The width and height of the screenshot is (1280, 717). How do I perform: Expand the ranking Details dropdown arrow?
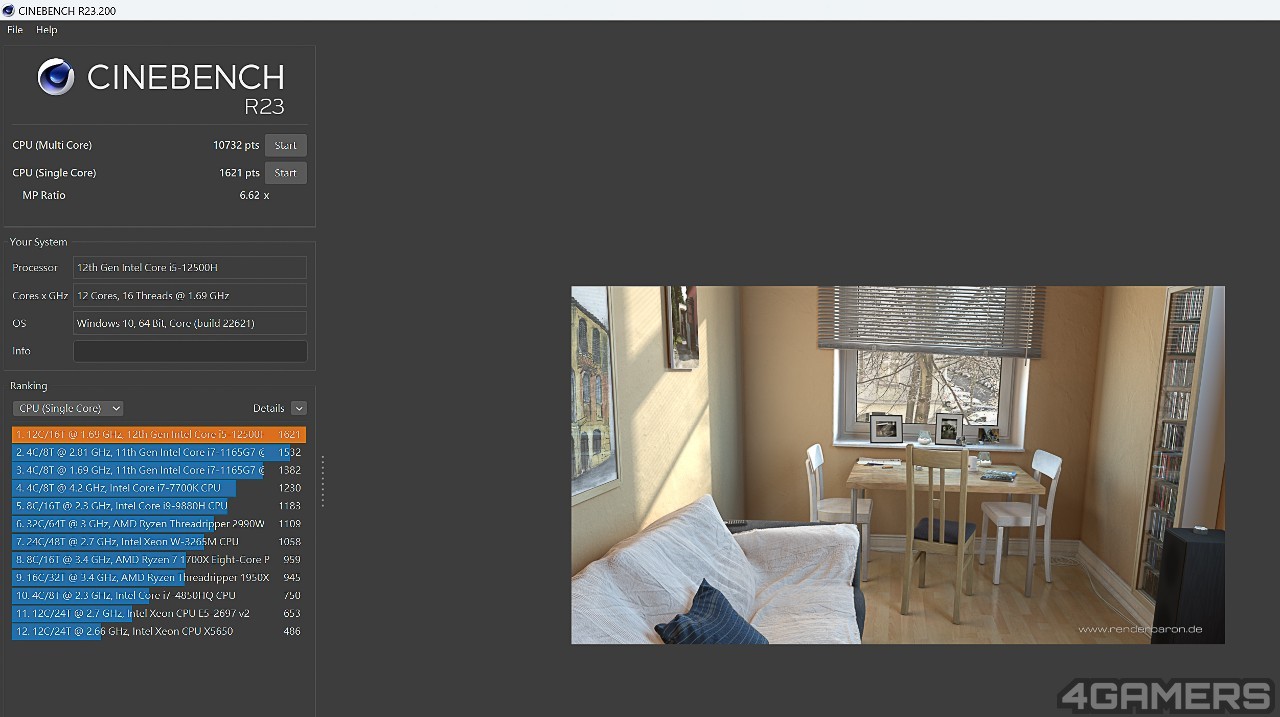(299, 408)
